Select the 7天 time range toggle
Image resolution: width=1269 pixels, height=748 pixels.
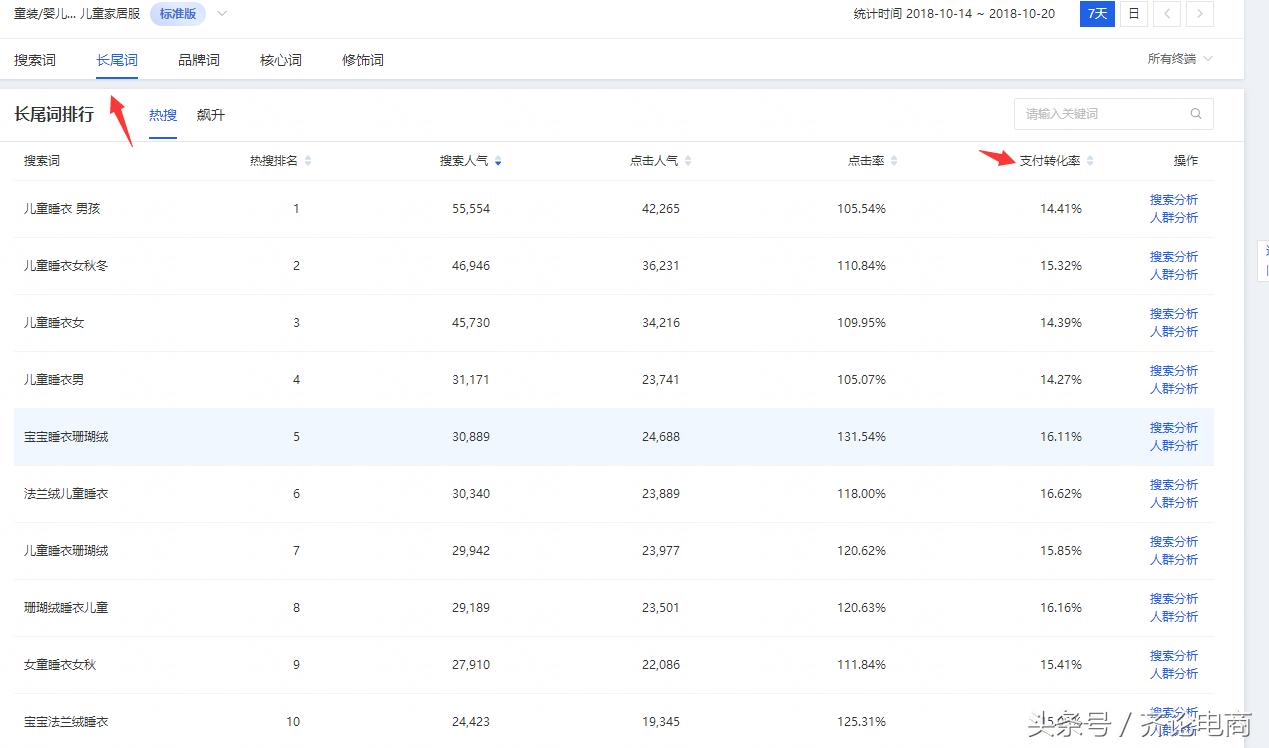click(x=1097, y=14)
